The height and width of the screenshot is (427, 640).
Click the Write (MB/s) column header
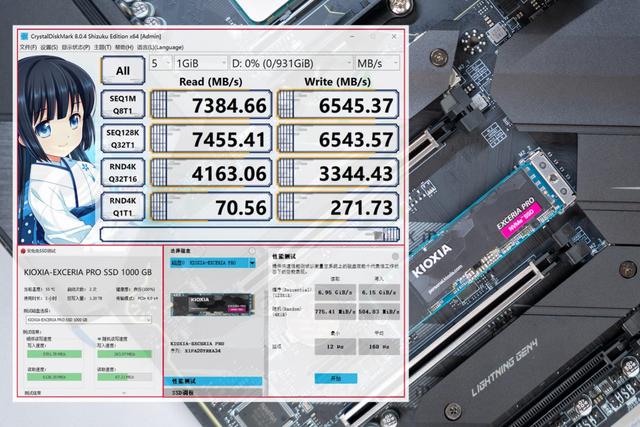pyautogui.click(x=338, y=82)
